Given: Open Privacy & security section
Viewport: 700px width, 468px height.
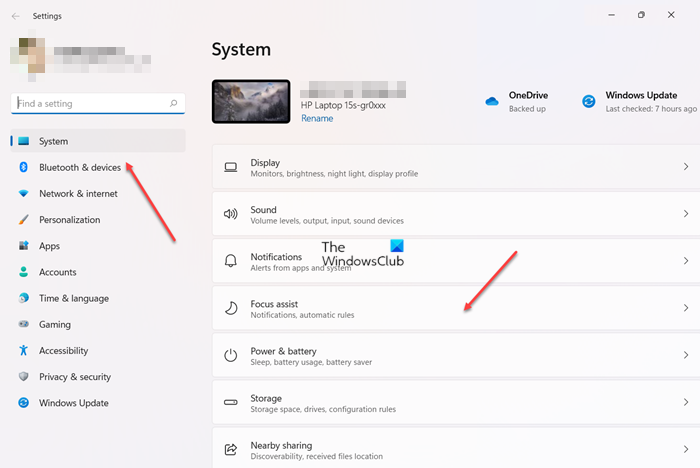Looking at the screenshot, I should pos(98,376).
